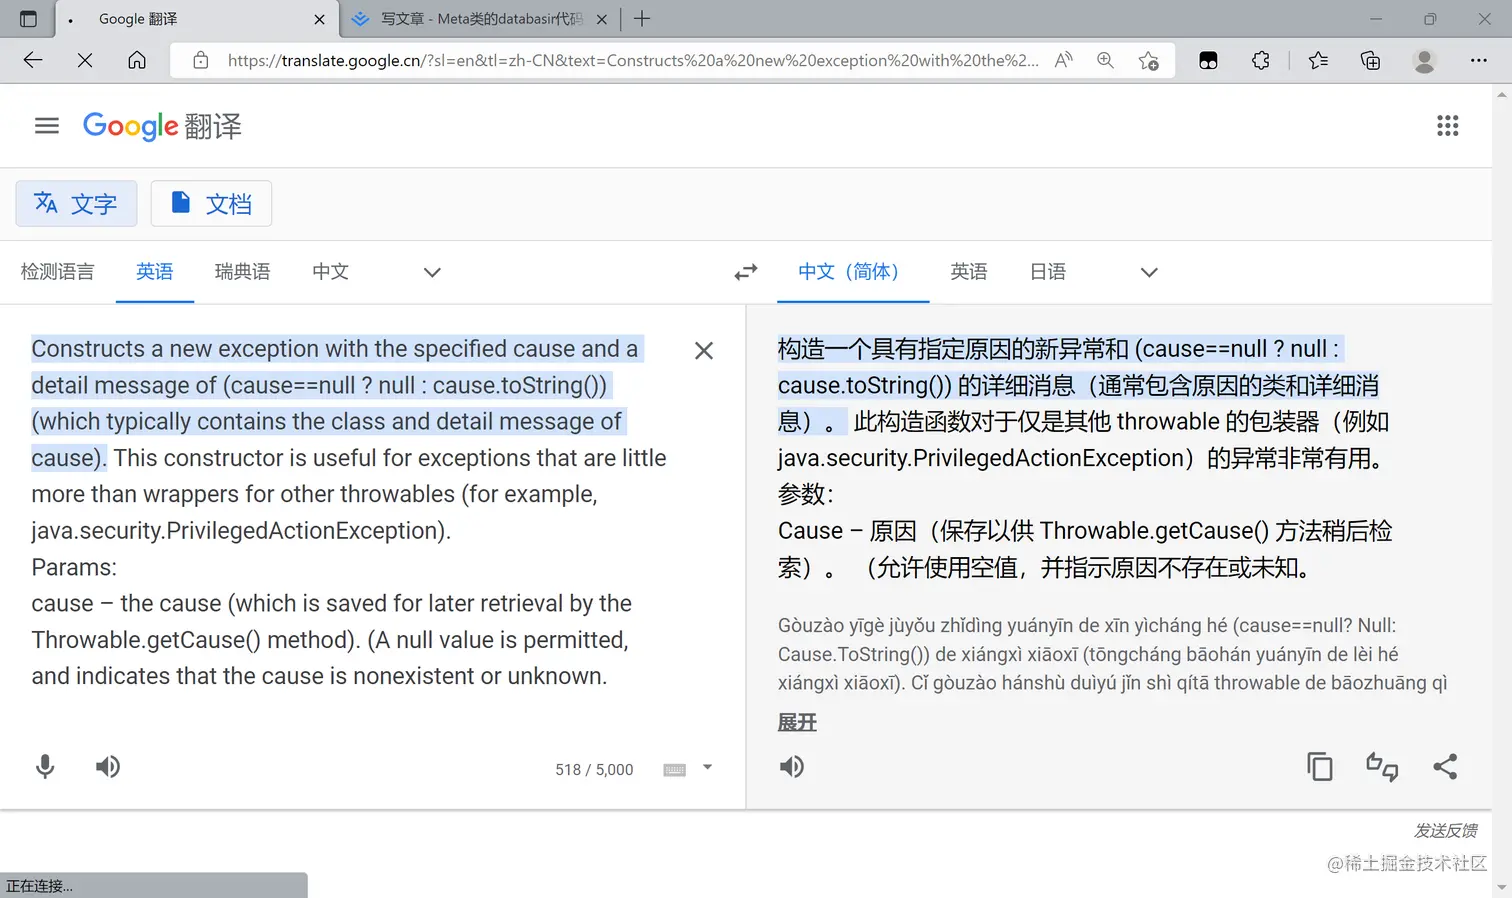Open the zoom control in address bar
Viewport: 1512px width, 898px height.
[x=1105, y=60]
